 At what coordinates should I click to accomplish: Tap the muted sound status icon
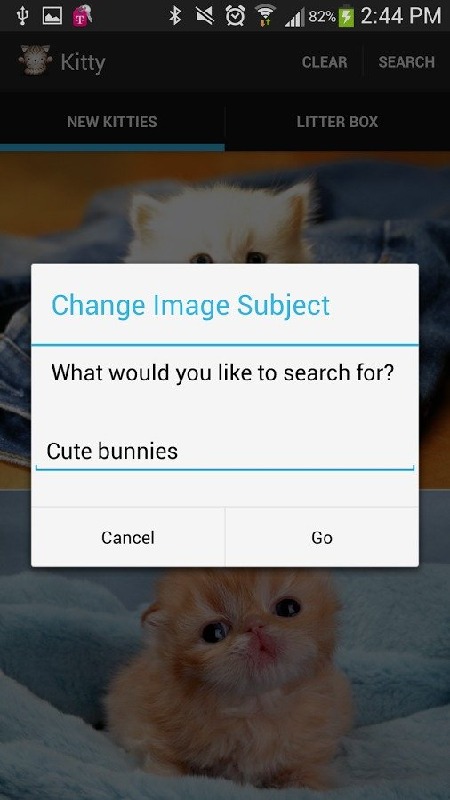[205, 16]
